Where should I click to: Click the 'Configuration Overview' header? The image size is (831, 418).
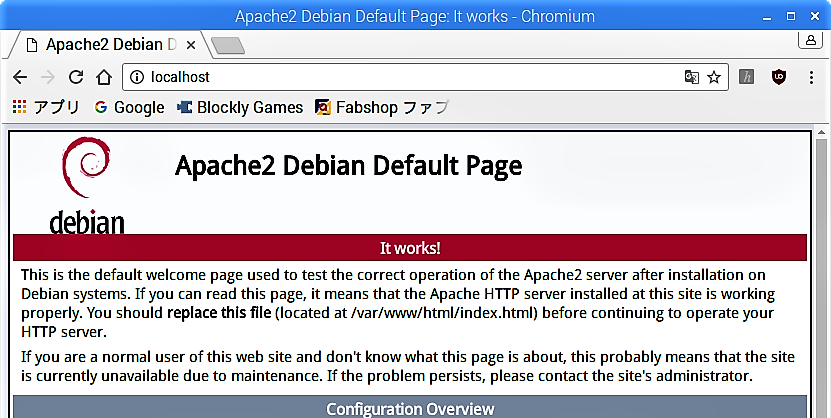point(410,408)
